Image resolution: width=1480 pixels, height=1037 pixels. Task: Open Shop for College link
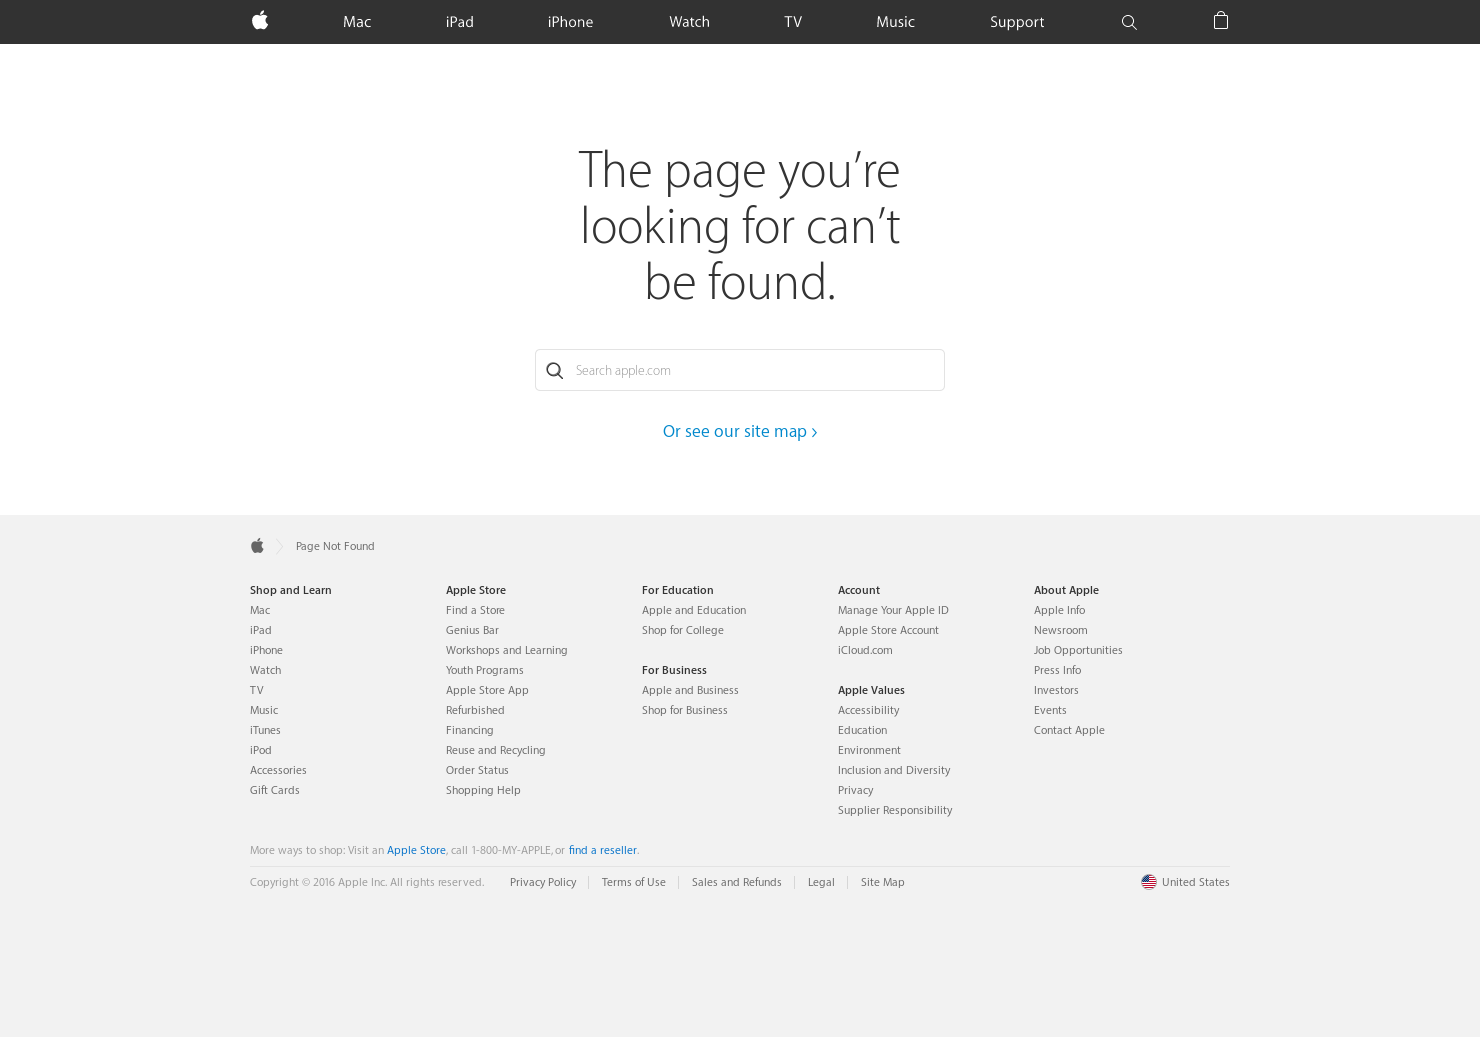tap(683, 630)
